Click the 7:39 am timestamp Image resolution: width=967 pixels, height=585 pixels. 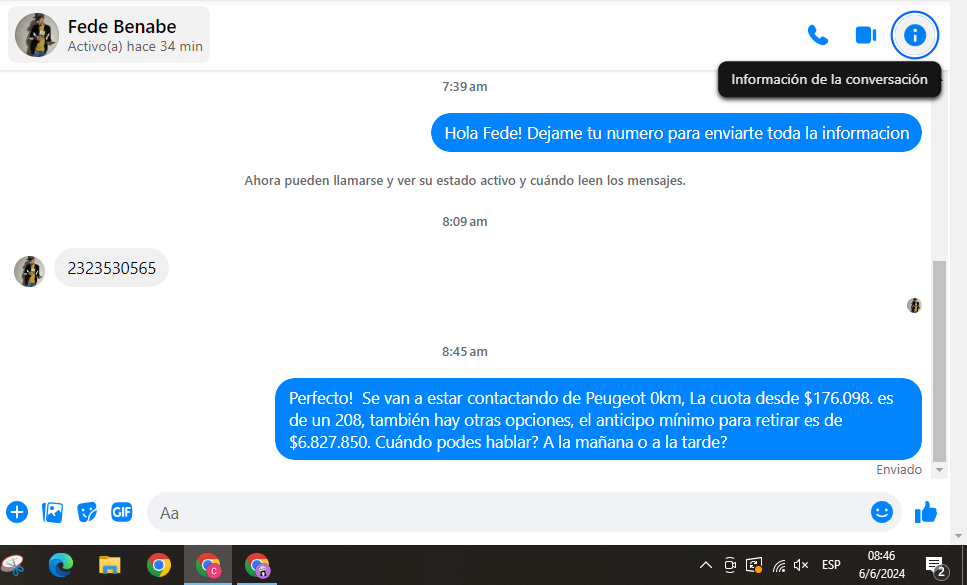coord(464,87)
